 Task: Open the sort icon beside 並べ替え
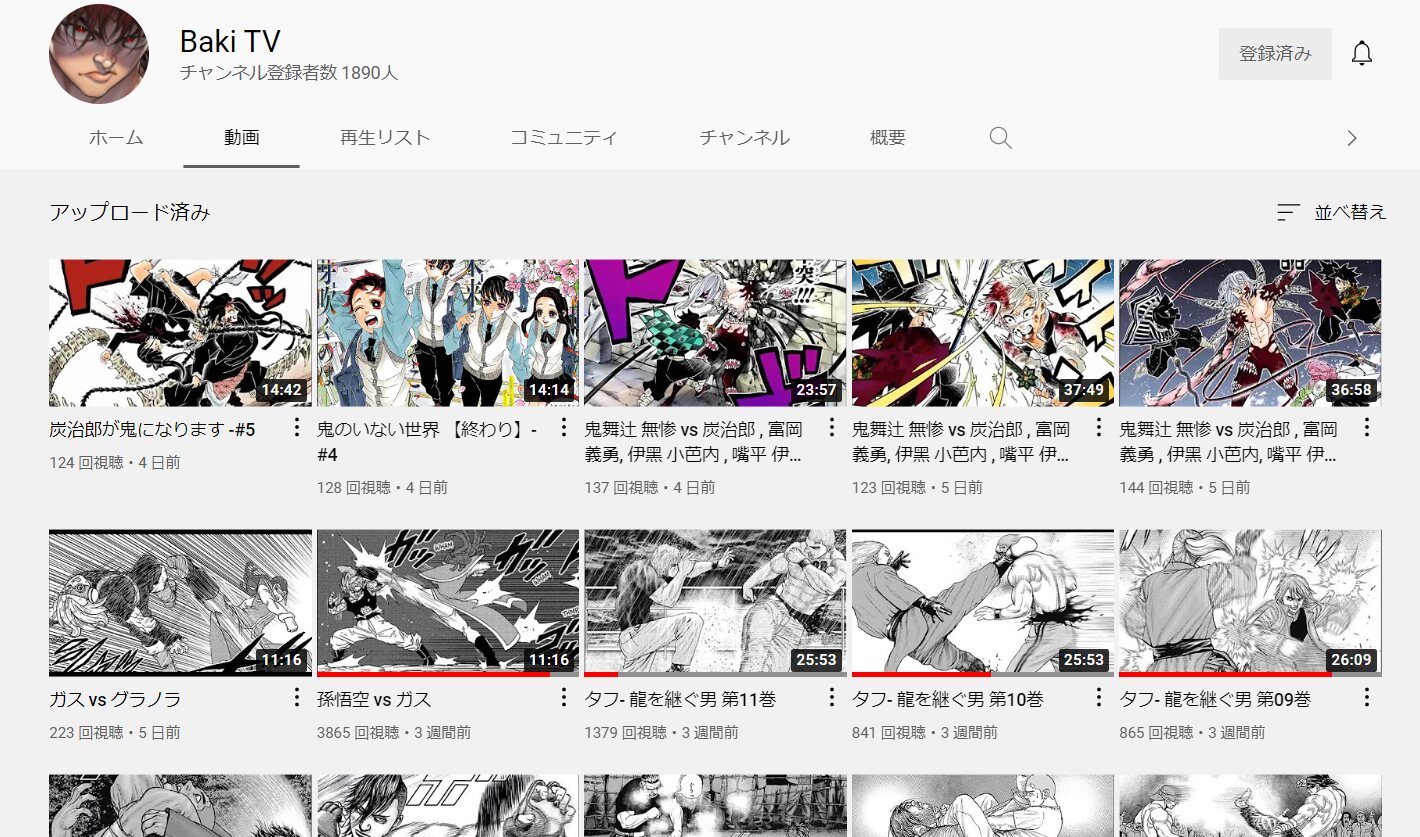(1288, 212)
